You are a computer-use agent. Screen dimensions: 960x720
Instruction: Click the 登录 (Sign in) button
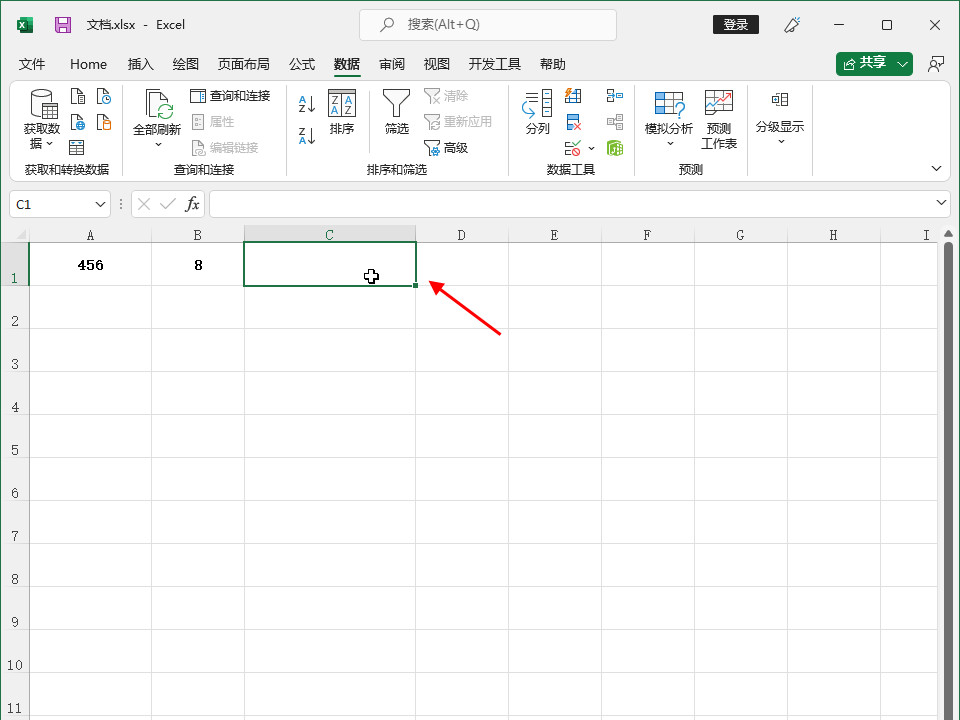(735, 25)
